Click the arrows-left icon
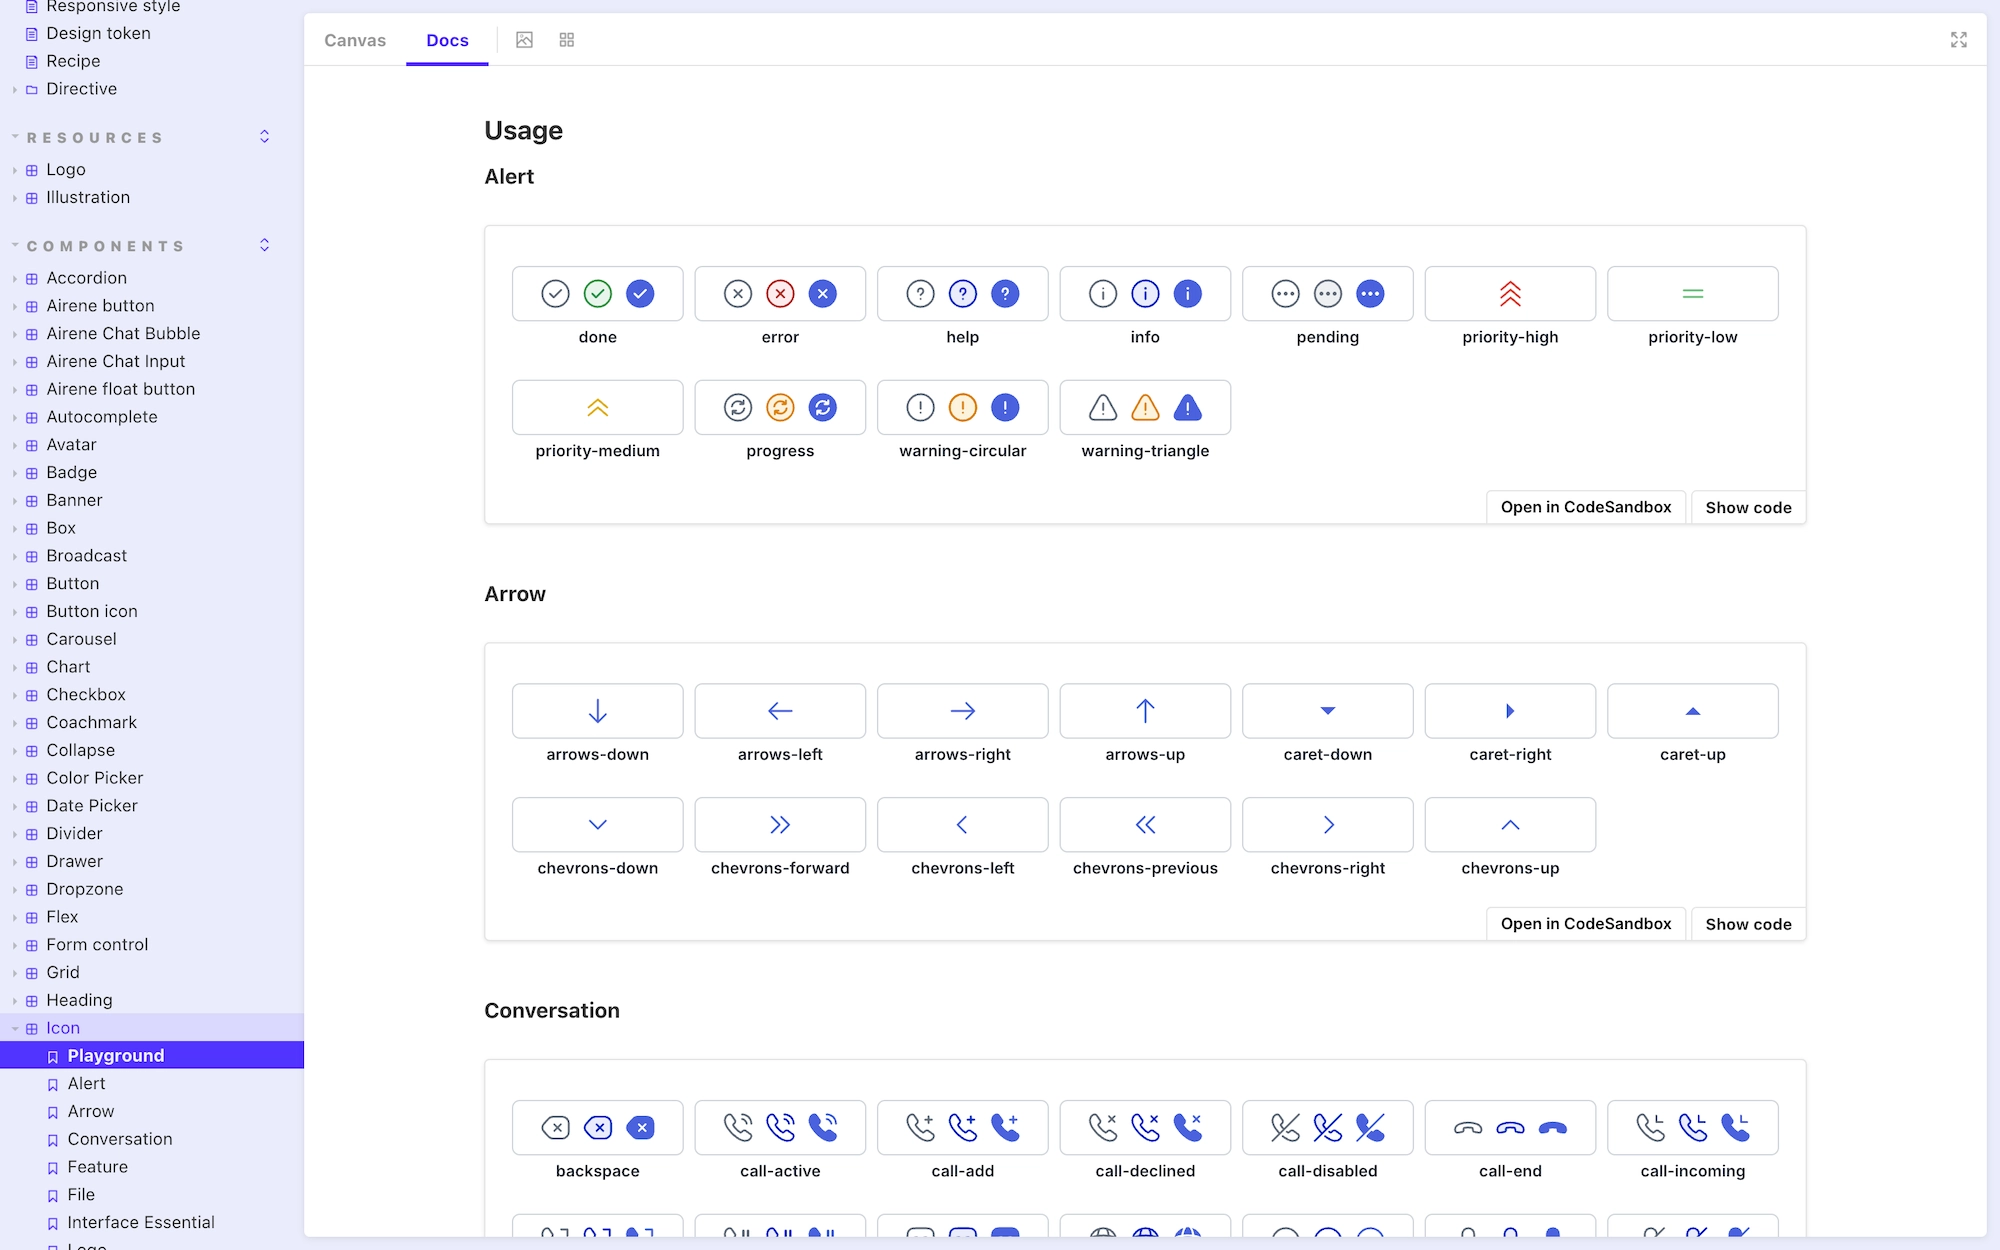 click(x=780, y=711)
